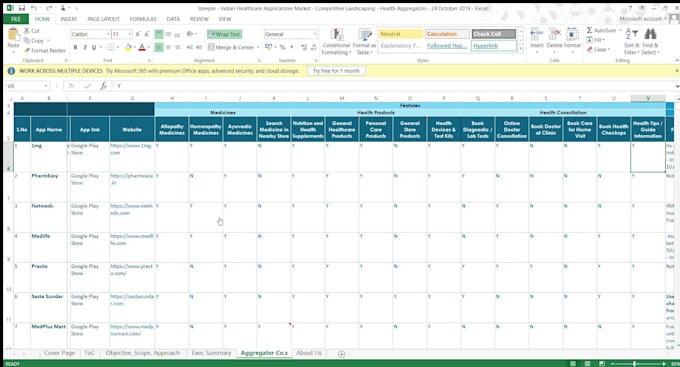Open the Exec Summary sheet
Screen dimensions: 680x367
[211, 353]
